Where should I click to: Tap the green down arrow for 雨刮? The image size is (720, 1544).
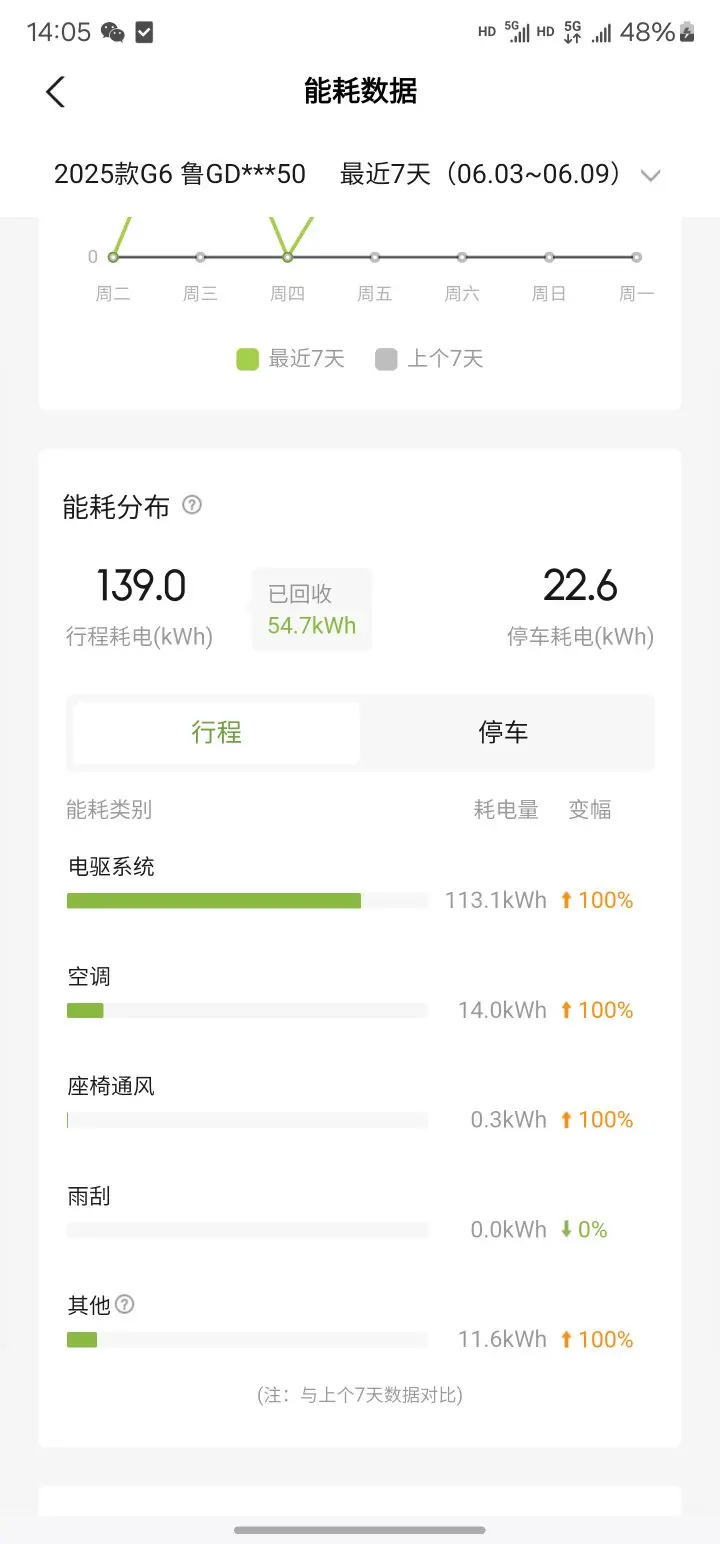[x=566, y=1229]
